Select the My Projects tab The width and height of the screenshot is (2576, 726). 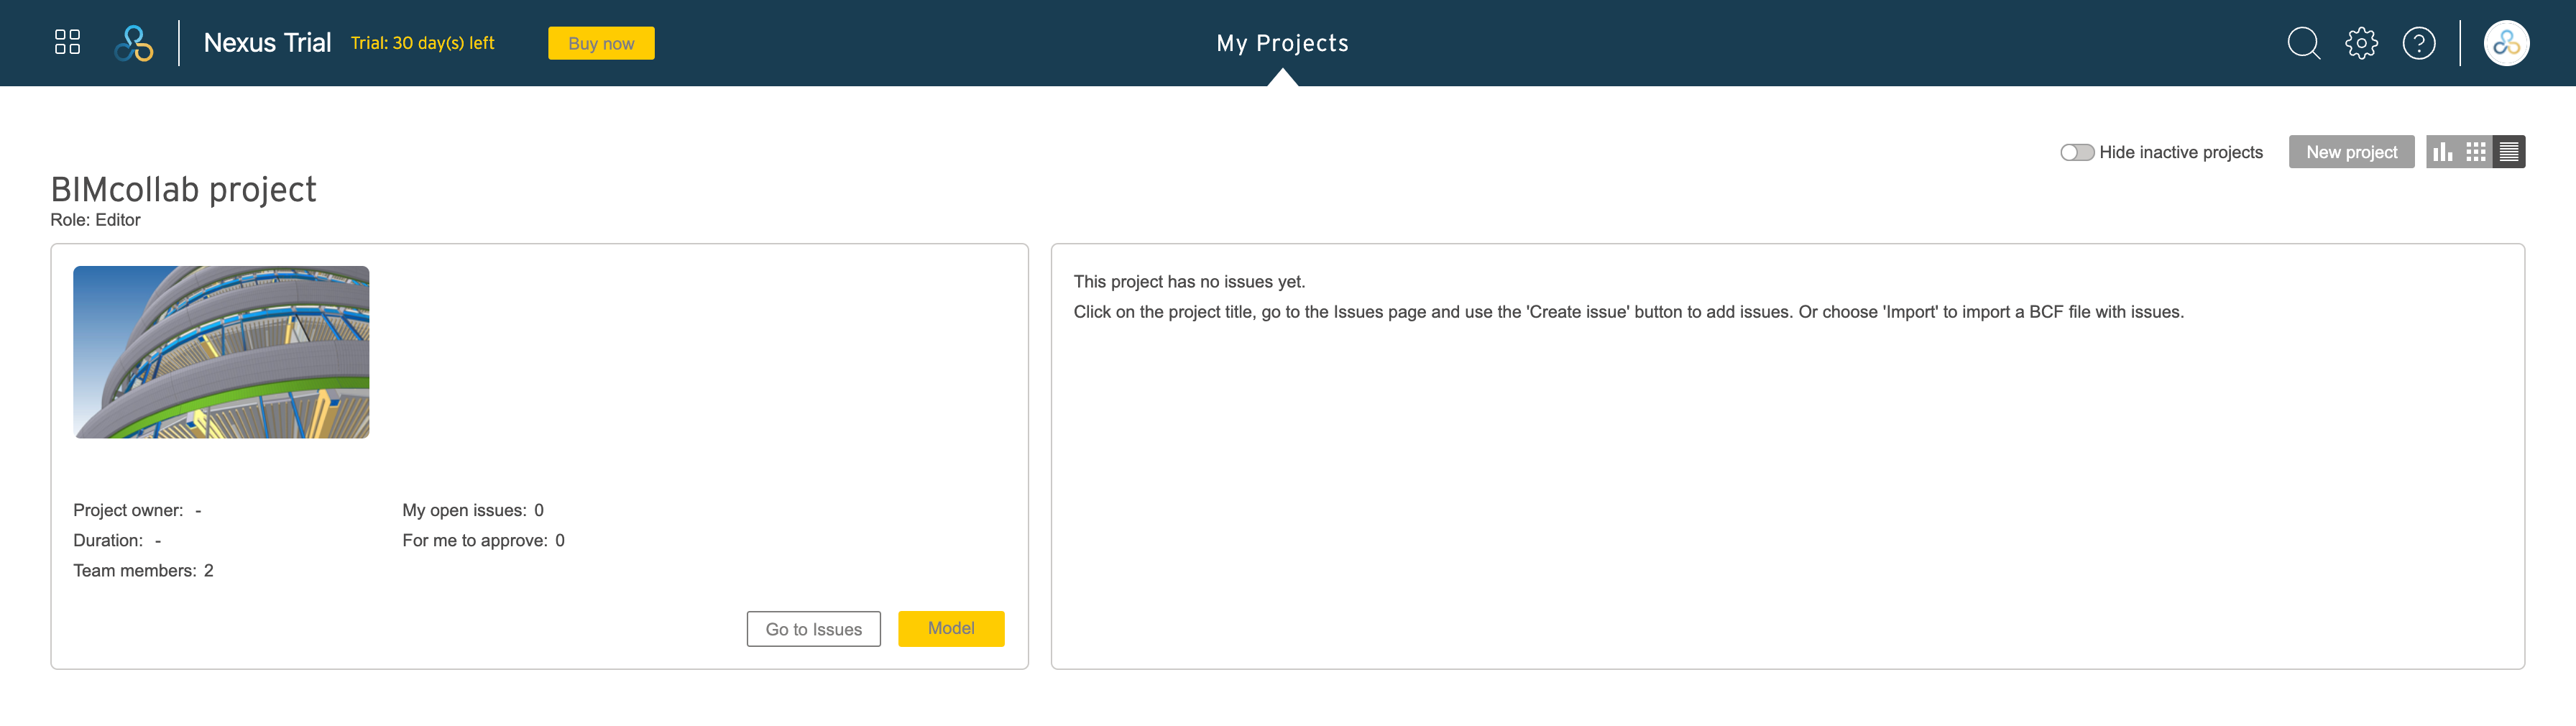[1282, 43]
